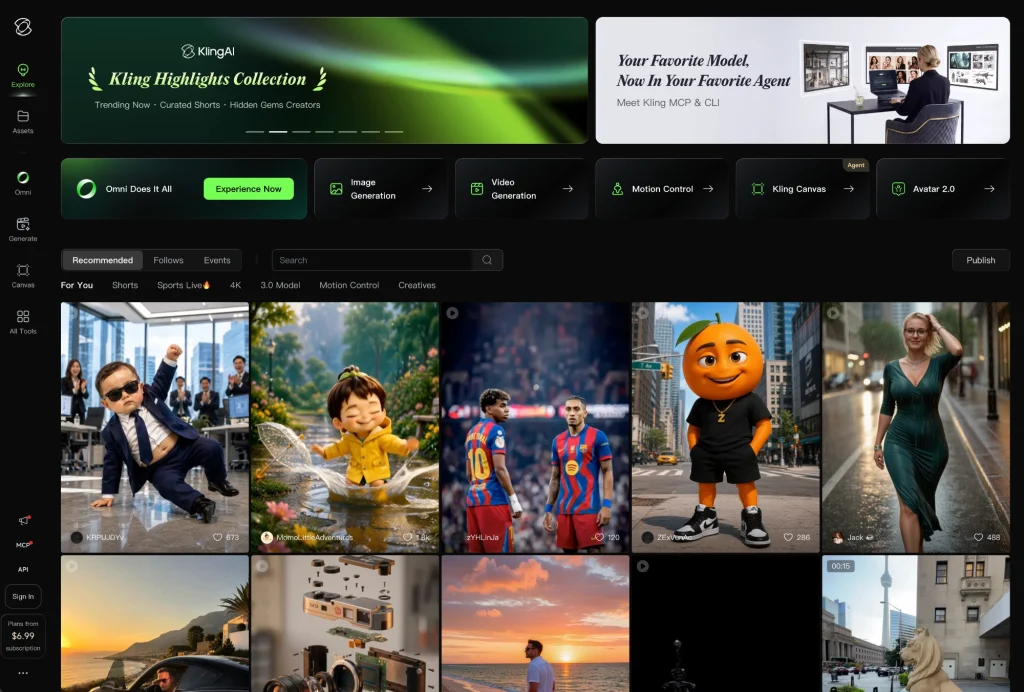Open the Explore sidebar section
The height and width of the screenshot is (692, 1024).
(23, 75)
